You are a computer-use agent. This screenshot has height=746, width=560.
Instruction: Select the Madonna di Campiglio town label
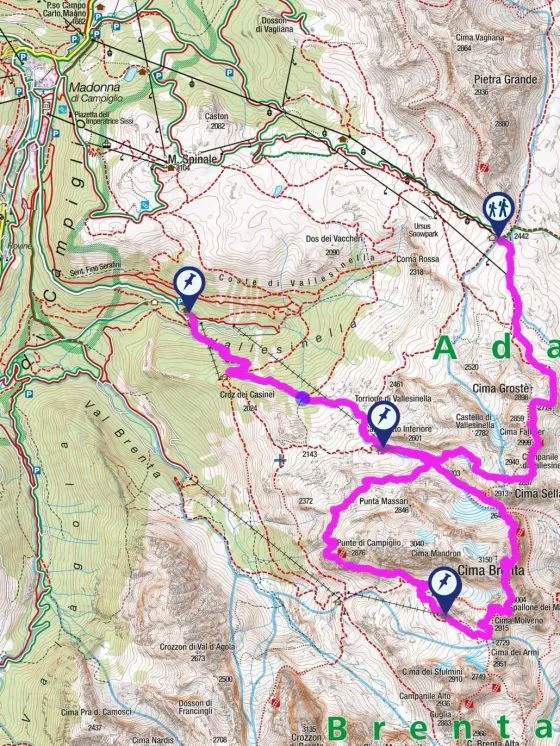coord(94,92)
